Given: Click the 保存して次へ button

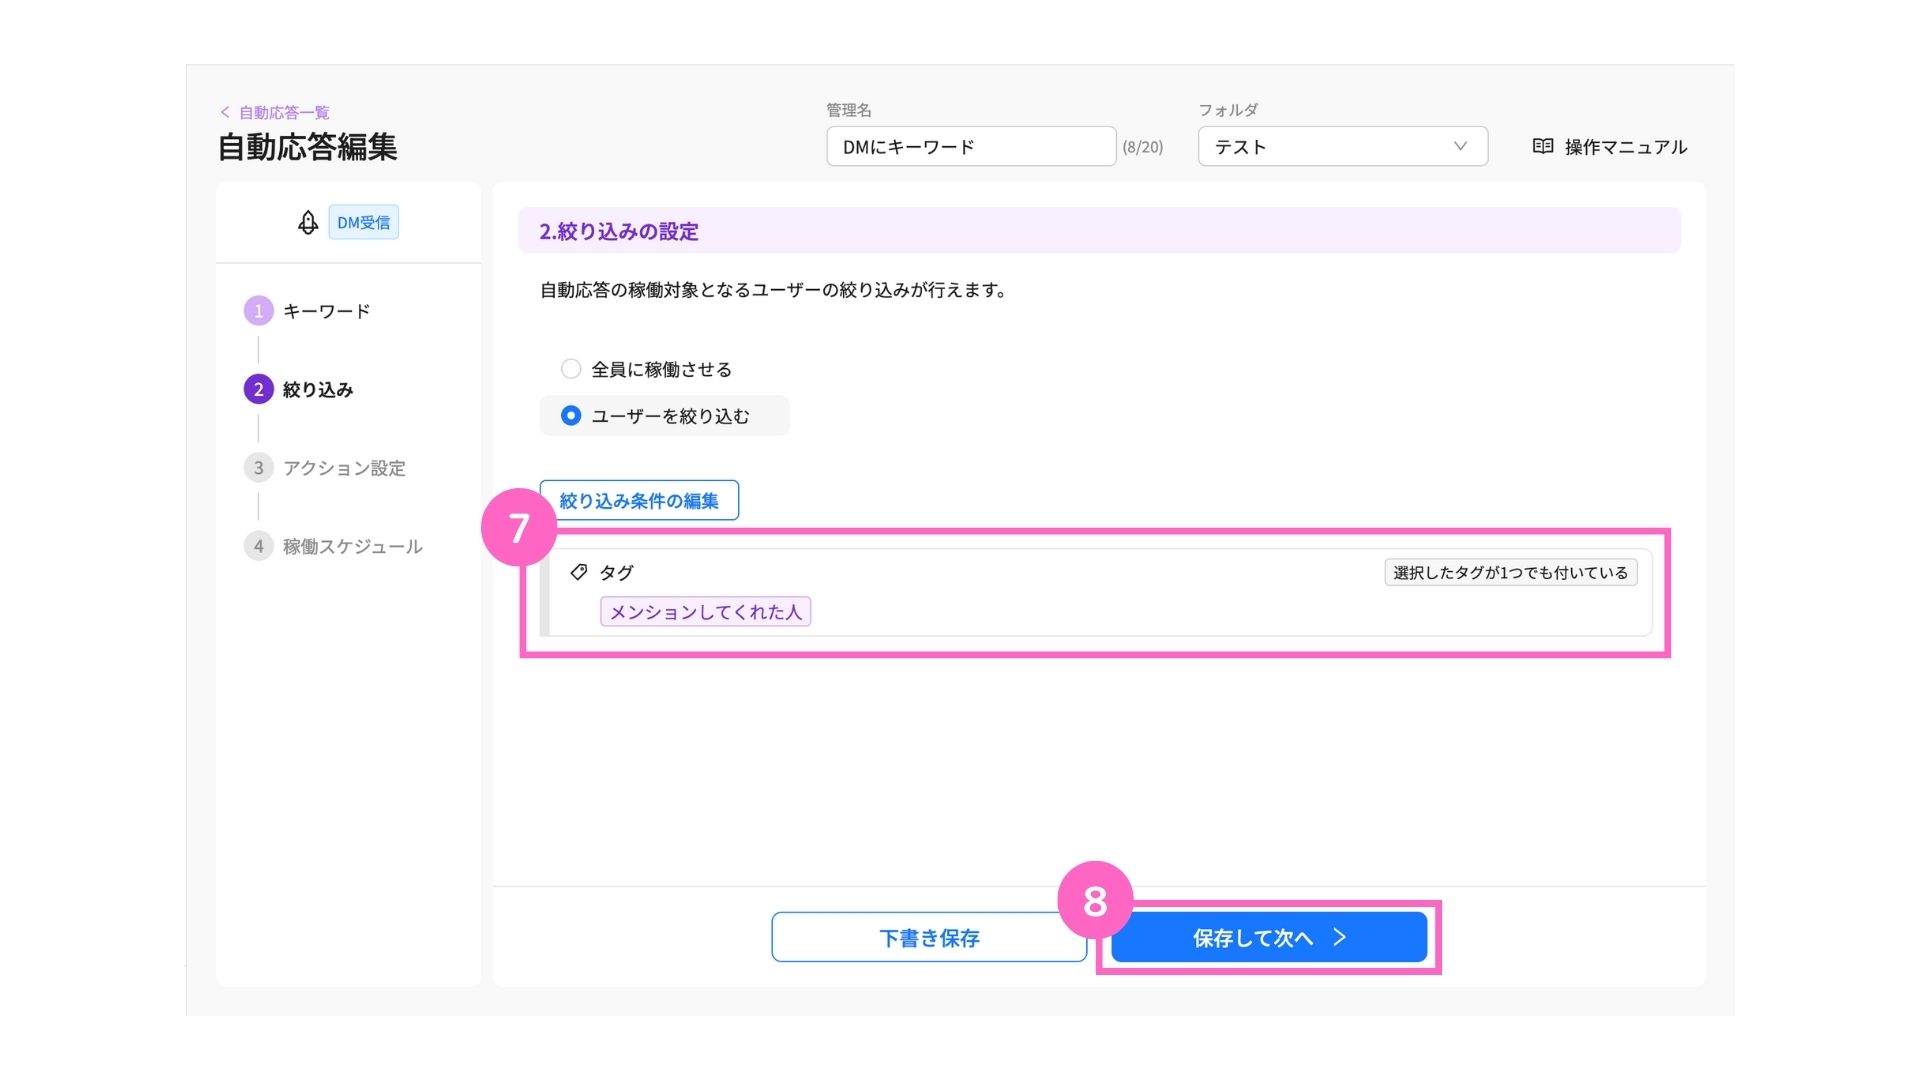Looking at the screenshot, I should coord(1269,937).
